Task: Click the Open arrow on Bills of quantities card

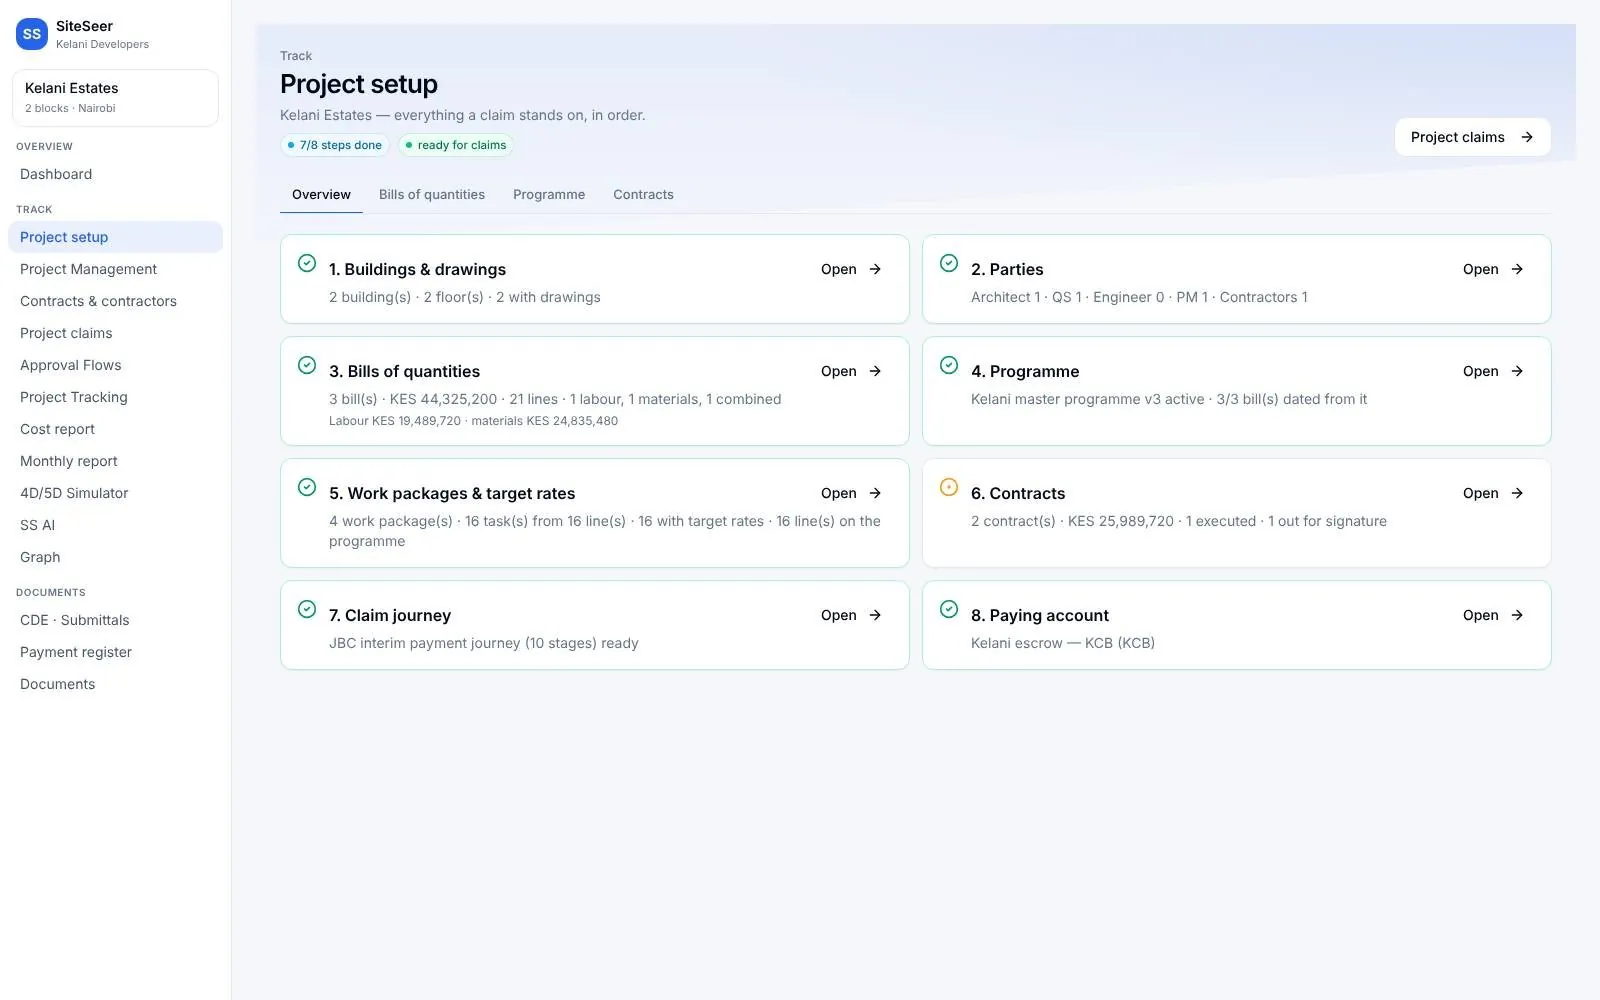Action: (875, 371)
